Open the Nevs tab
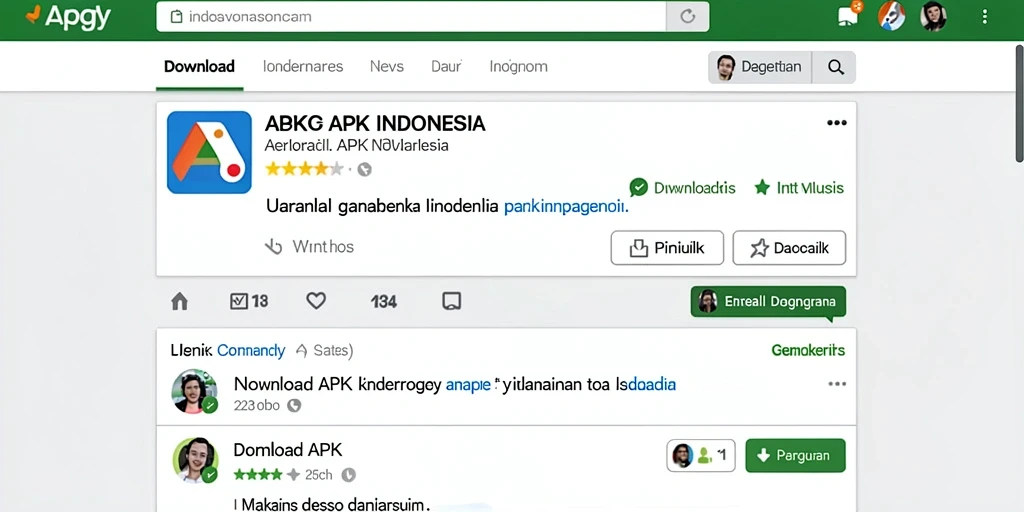Image resolution: width=1024 pixels, height=512 pixels. (x=387, y=66)
